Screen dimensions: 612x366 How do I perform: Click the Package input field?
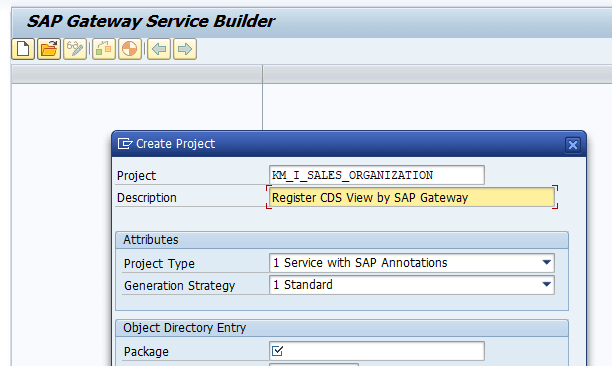[377, 351]
